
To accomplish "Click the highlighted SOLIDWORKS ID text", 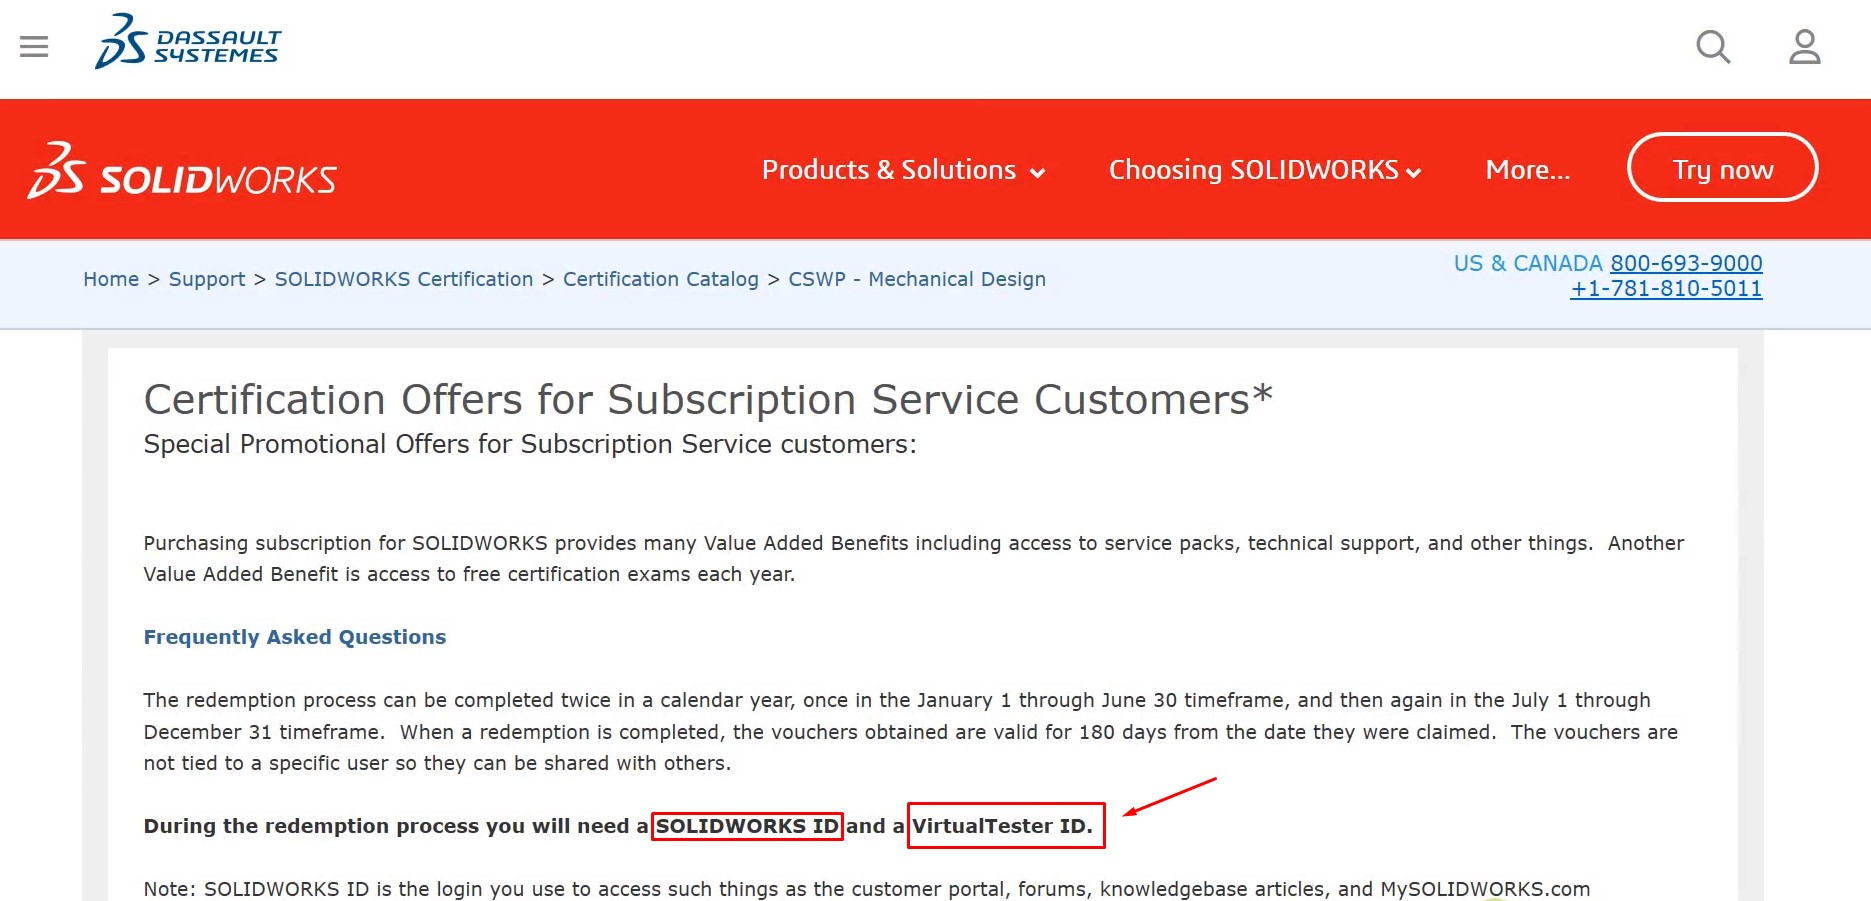I will click(747, 826).
